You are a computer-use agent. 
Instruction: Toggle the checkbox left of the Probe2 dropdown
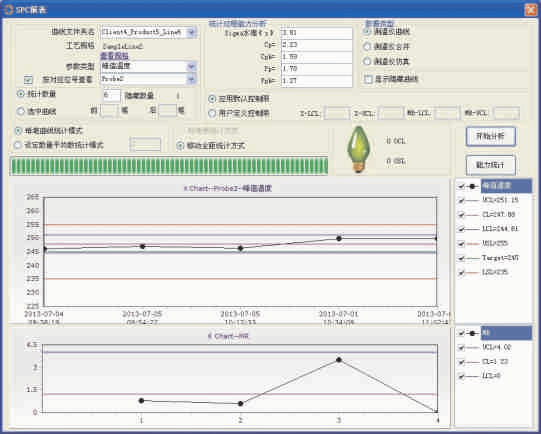point(28,80)
